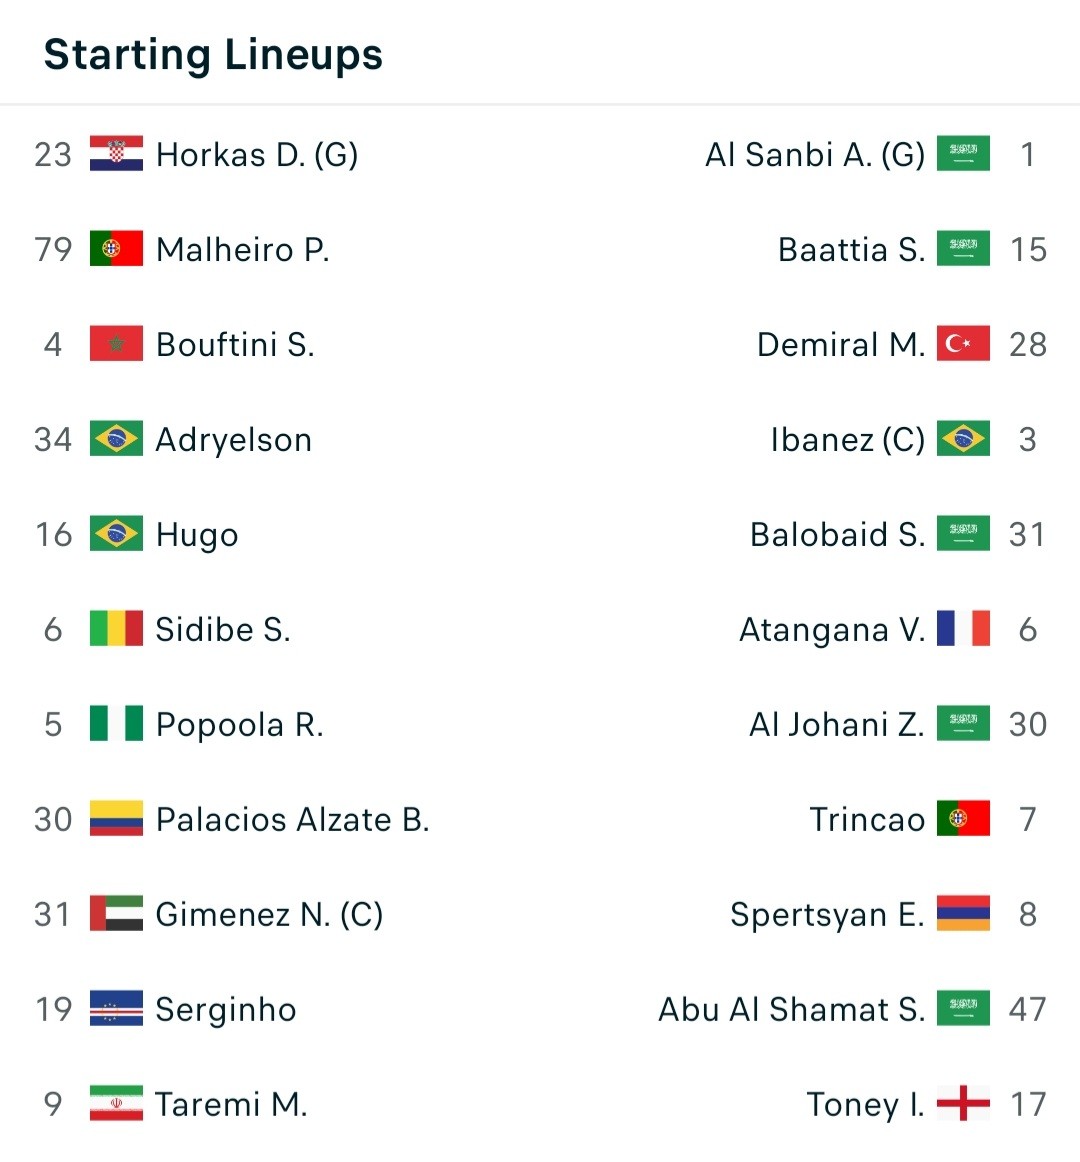This screenshot has height=1162, width=1080.
Task: Tap the Croatia flag beside Horkas D.
Action: pyautogui.click(x=116, y=154)
